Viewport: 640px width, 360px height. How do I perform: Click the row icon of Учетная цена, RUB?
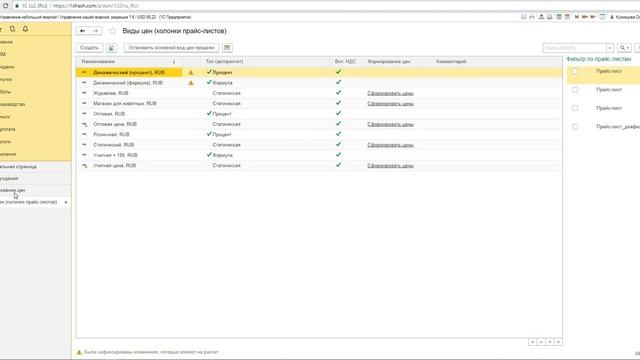[84, 166]
